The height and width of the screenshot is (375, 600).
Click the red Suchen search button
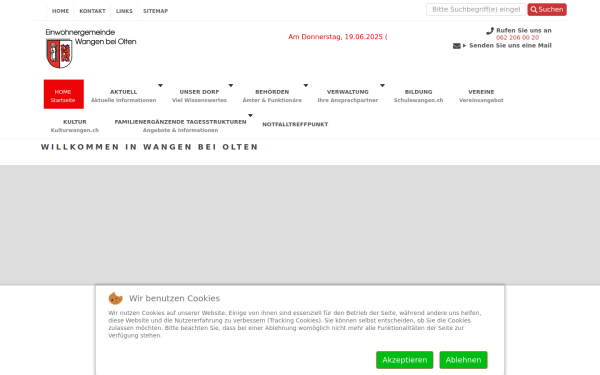[547, 10]
